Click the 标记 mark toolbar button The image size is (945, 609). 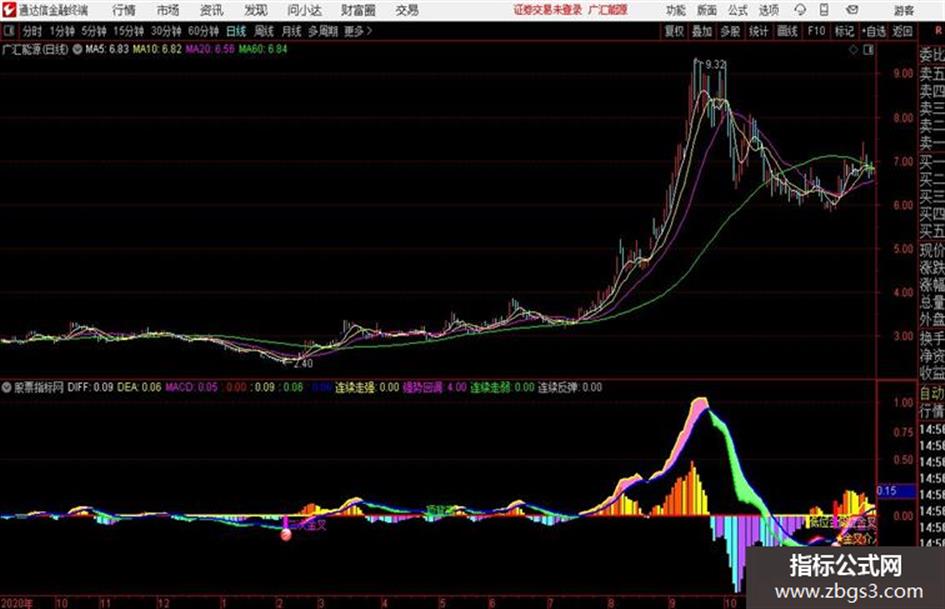tap(844, 31)
